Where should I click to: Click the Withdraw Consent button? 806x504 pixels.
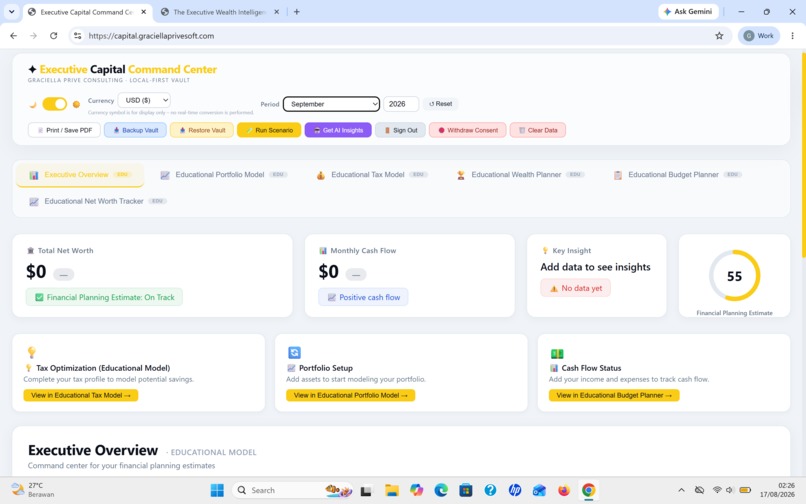(x=468, y=130)
